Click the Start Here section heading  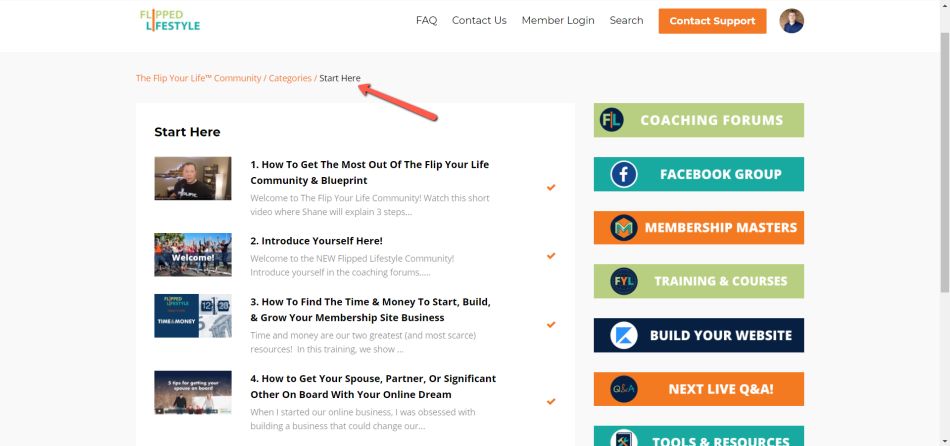pyautogui.click(x=187, y=132)
